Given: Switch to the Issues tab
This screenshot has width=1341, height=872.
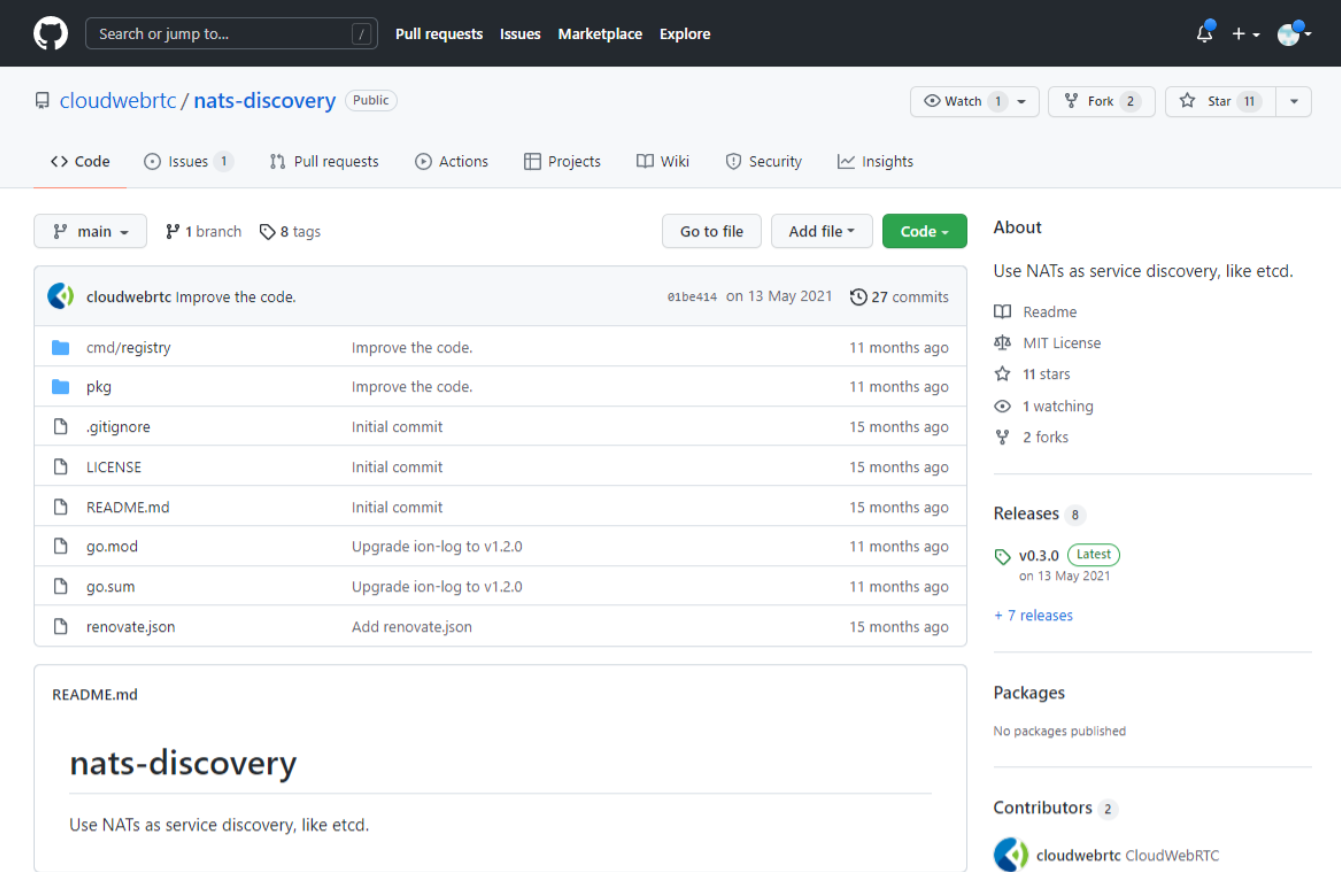Looking at the screenshot, I should tap(187, 161).
